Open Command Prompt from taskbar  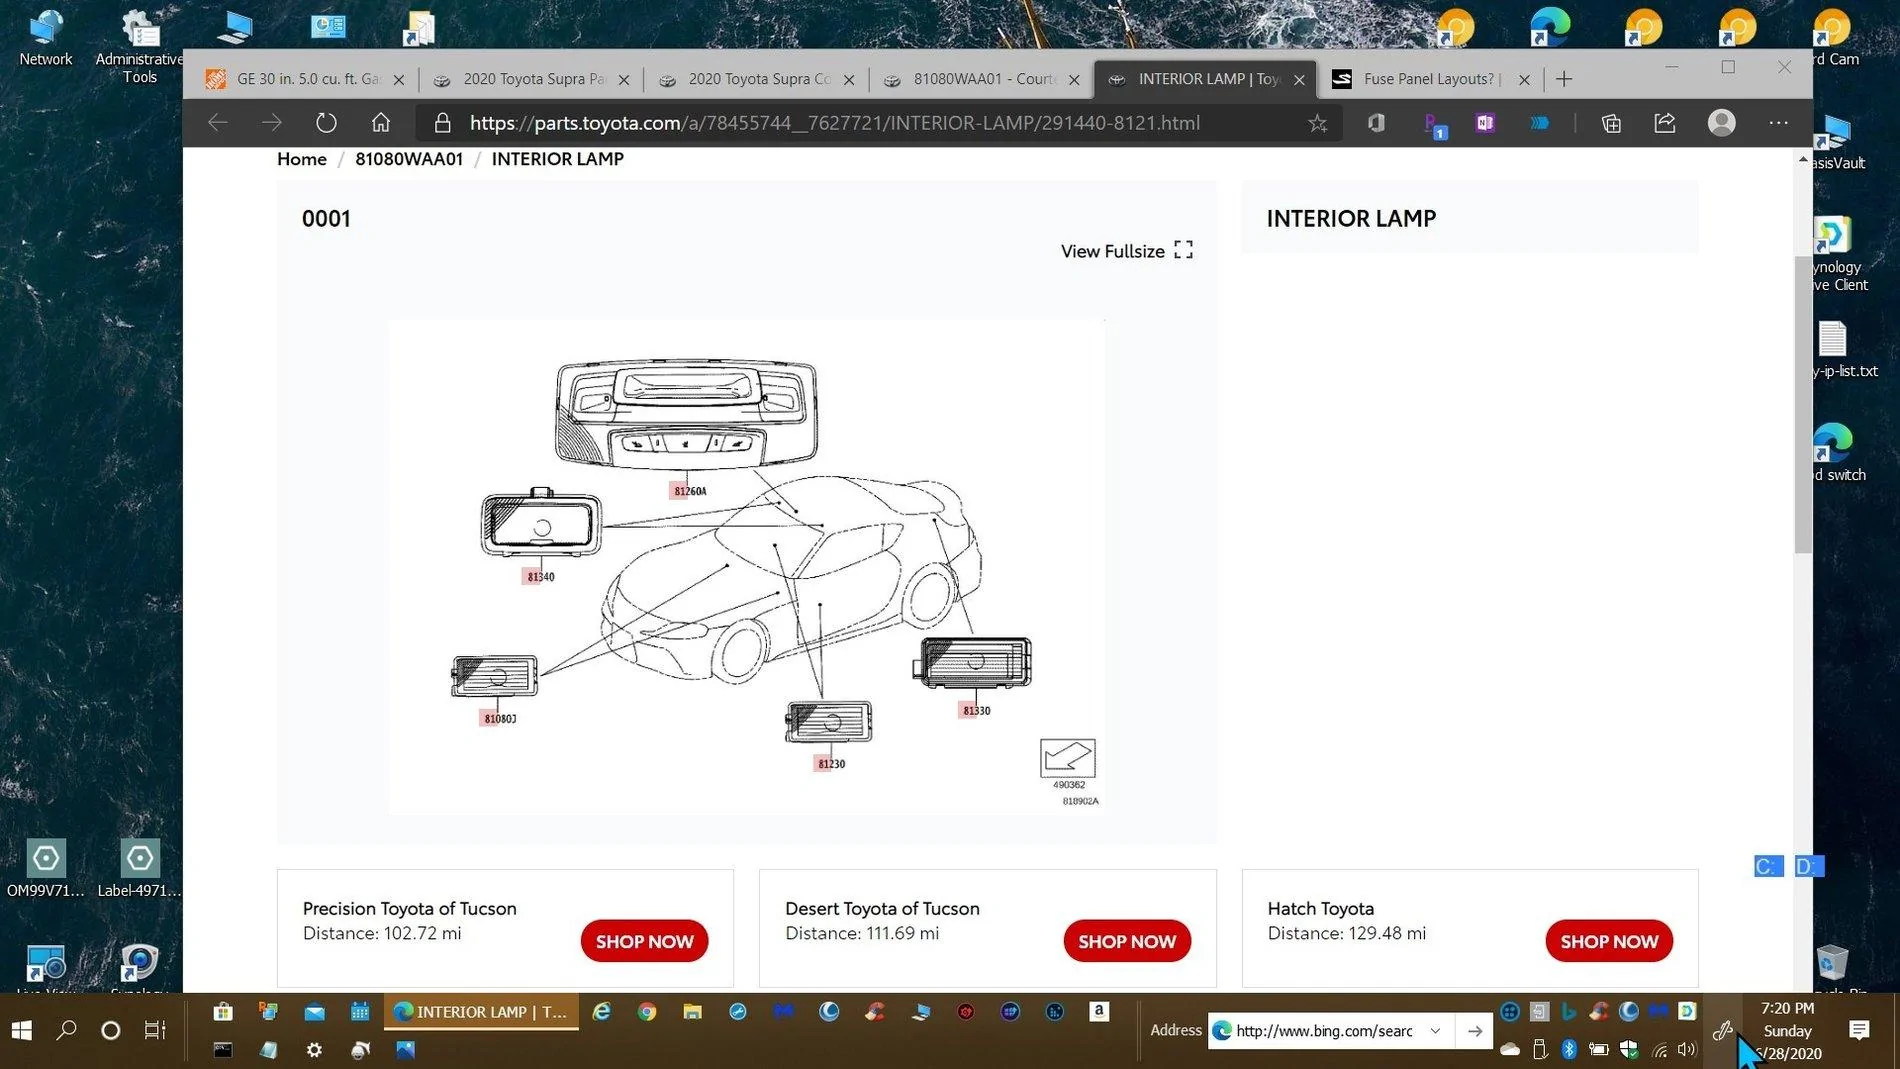223,1050
